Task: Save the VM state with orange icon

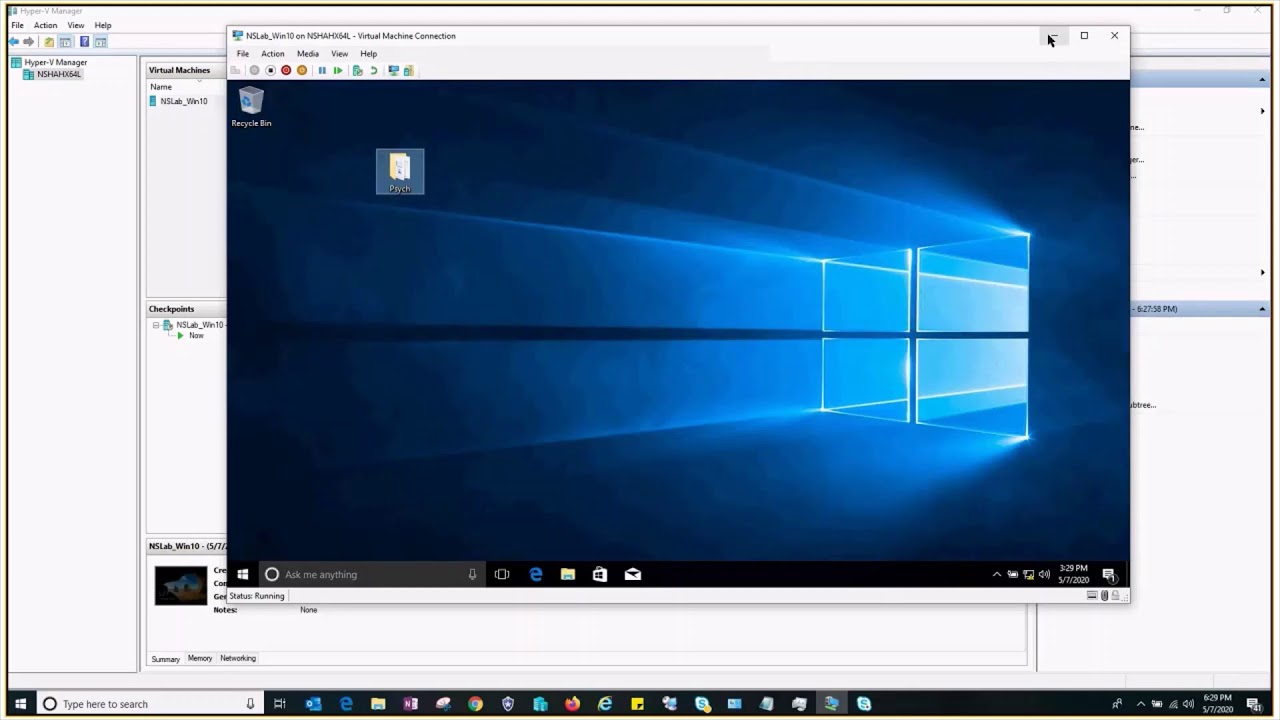Action: tap(302, 70)
